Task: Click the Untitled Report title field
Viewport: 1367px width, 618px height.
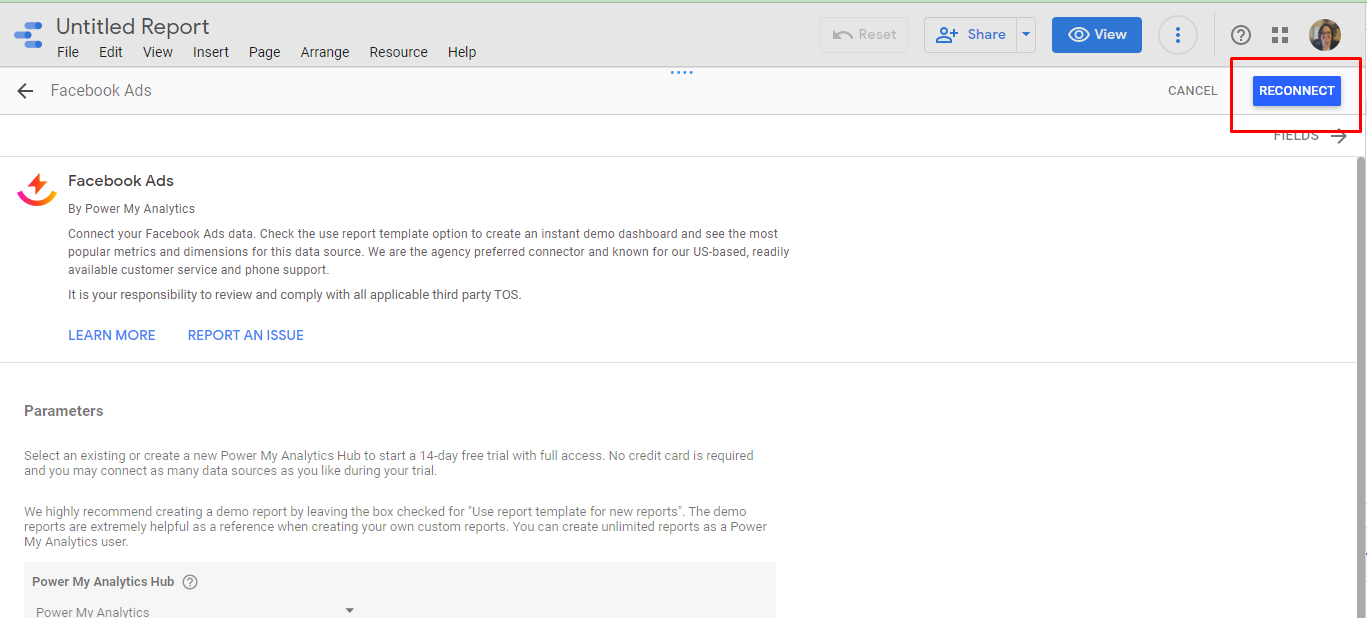Action: point(133,27)
